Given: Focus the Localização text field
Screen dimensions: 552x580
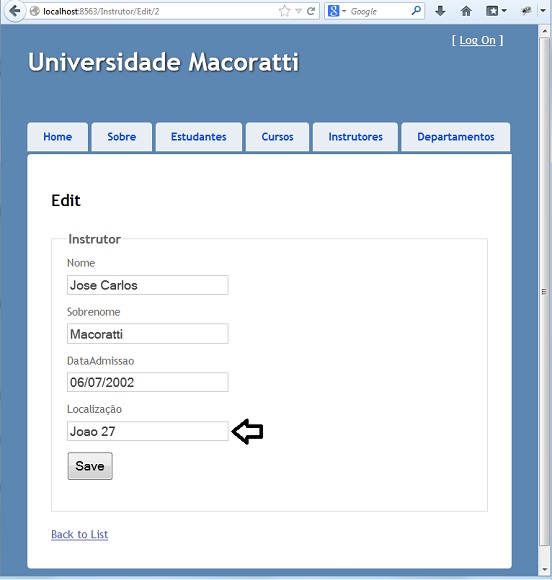Looking at the screenshot, I should tap(148, 431).
